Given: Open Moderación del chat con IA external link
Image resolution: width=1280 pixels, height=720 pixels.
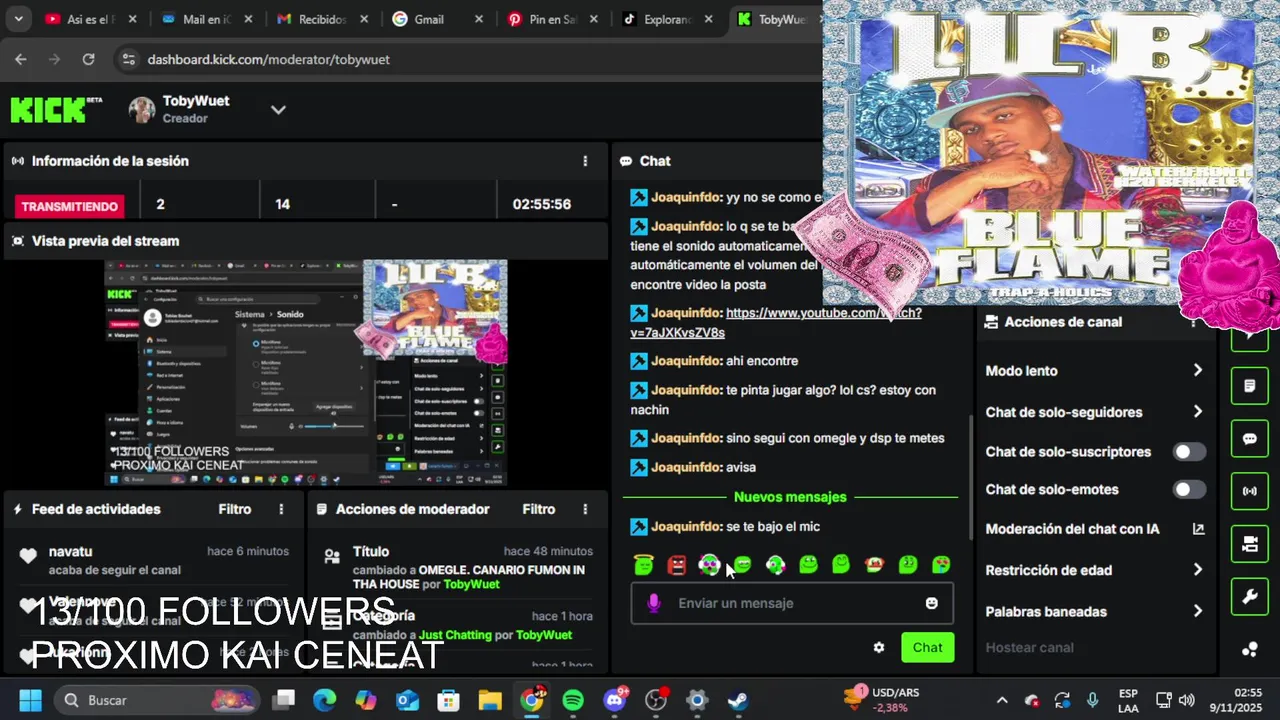Looking at the screenshot, I should click(x=1198, y=529).
